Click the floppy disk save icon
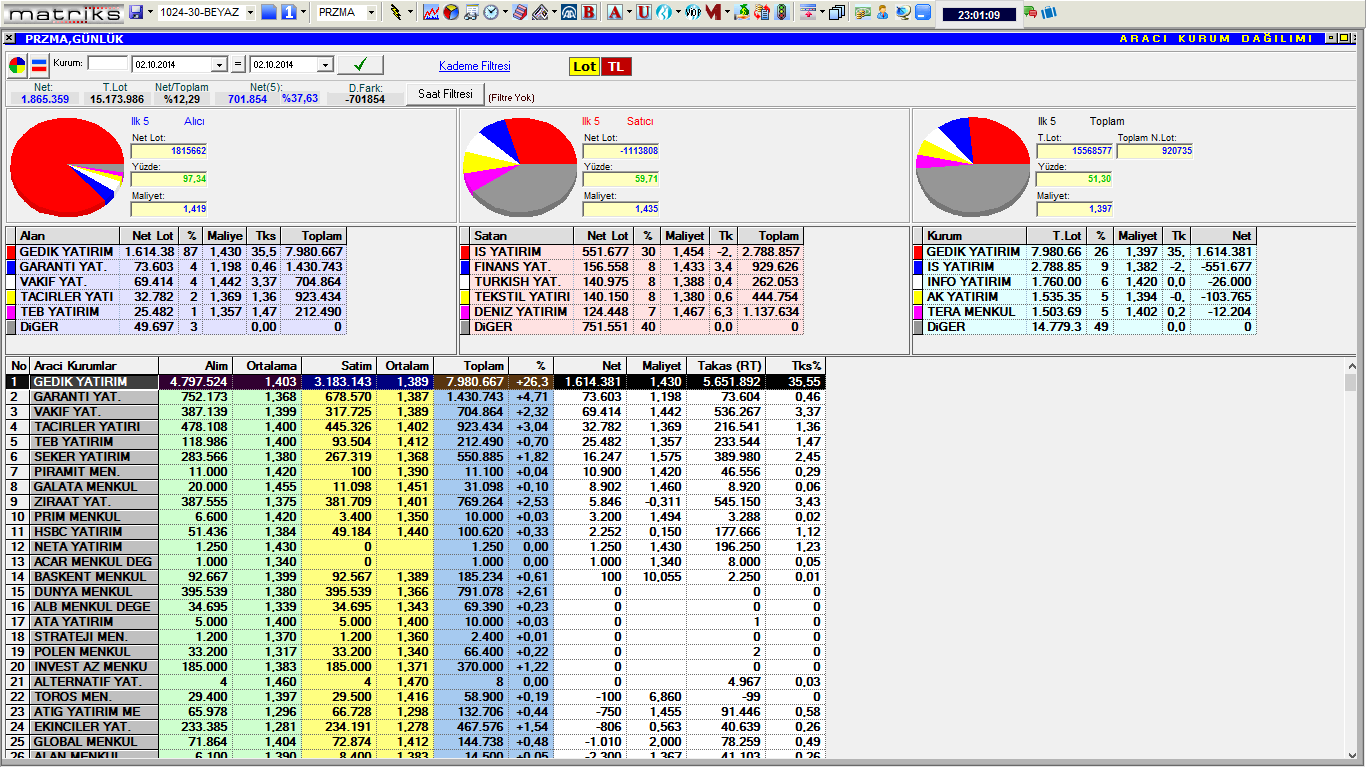 pyautogui.click(x=136, y=13)
